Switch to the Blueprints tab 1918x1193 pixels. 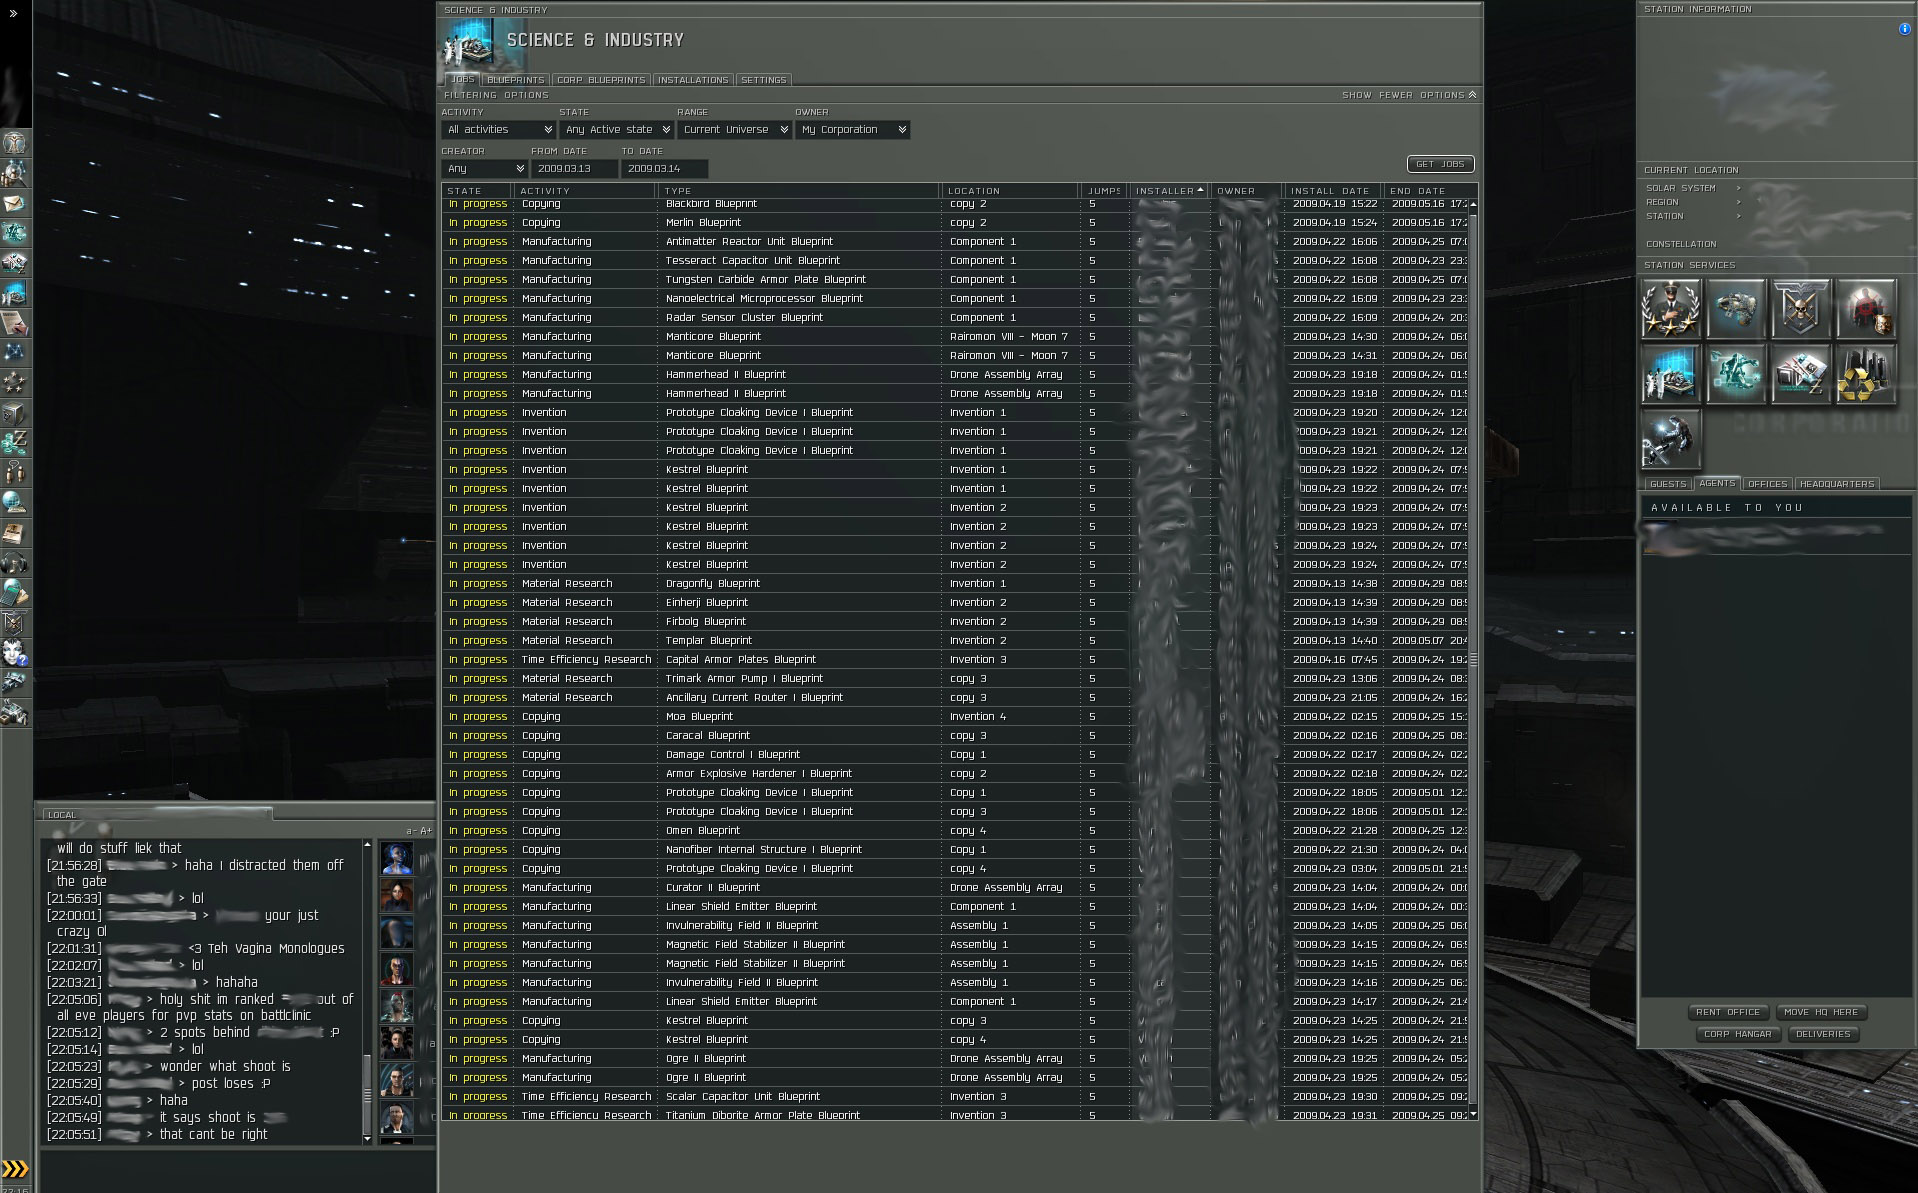[x=516, y=80]
